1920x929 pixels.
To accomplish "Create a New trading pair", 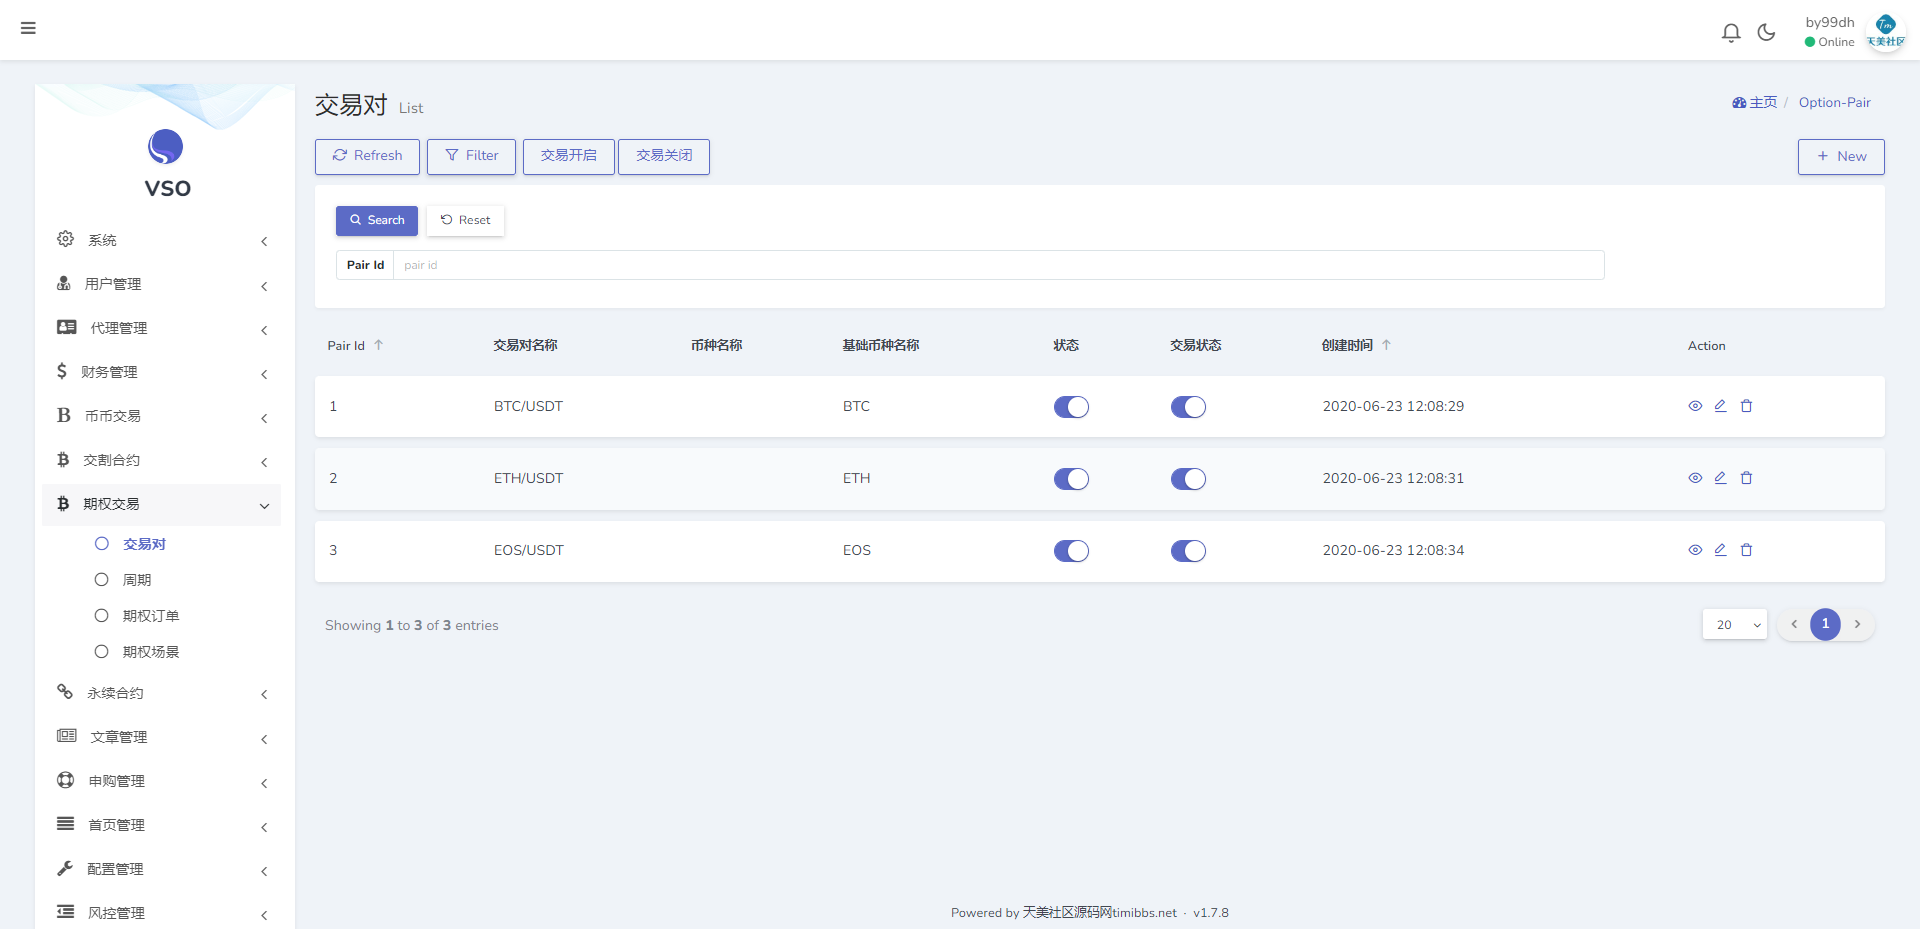I will coord(1841,157).
